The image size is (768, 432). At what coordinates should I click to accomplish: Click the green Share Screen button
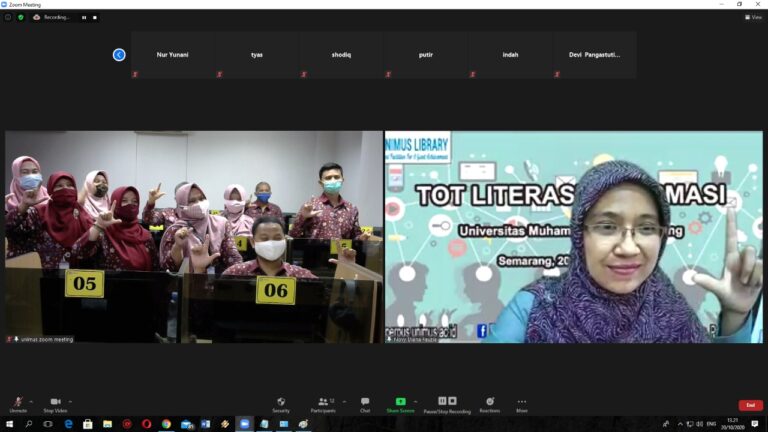(x=400, y=402)
